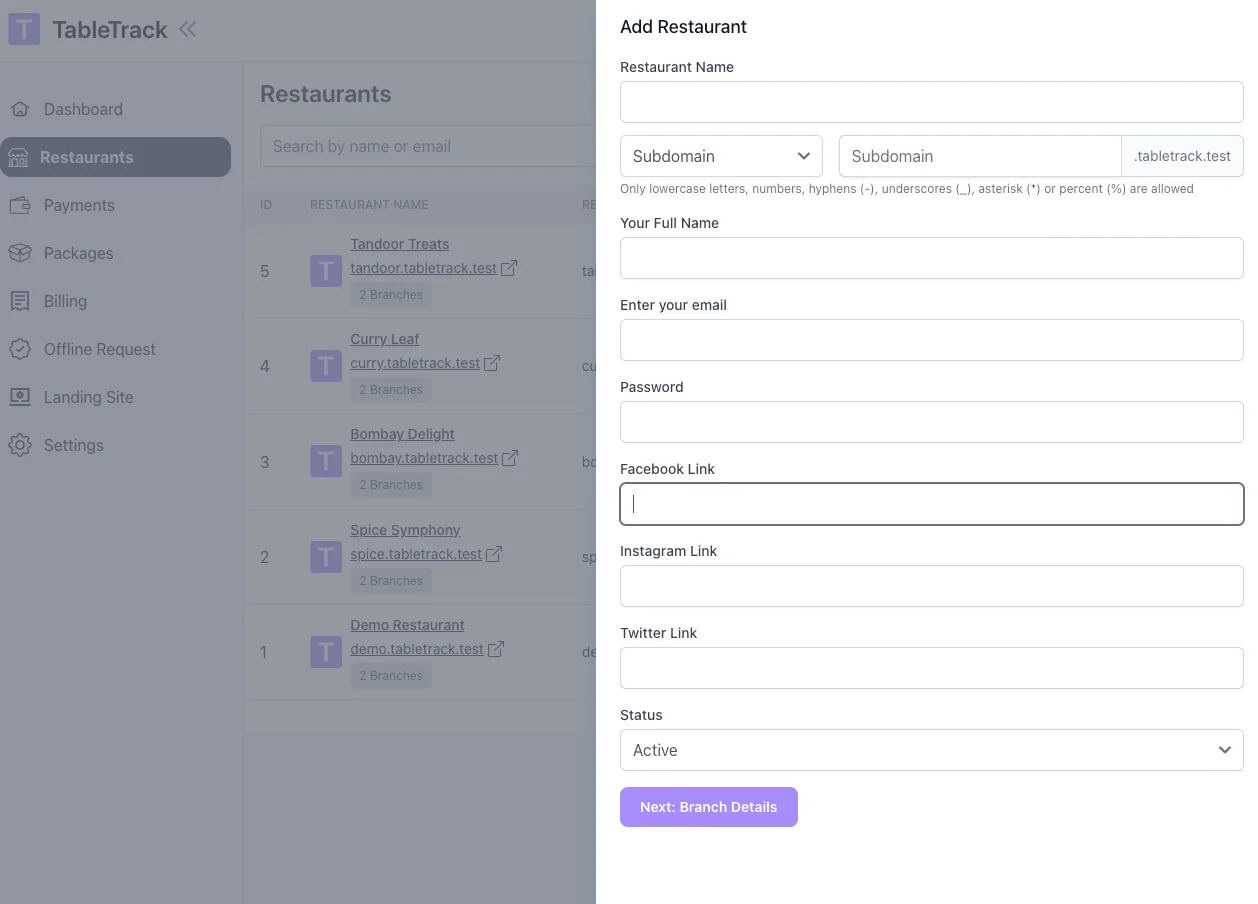
Task: Click into the Enter your email field
Action: [x=931, y=340]
